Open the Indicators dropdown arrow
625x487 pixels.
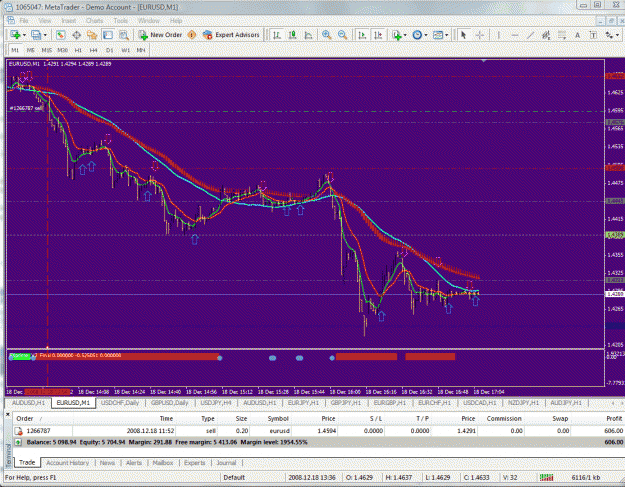click(405, 35)
